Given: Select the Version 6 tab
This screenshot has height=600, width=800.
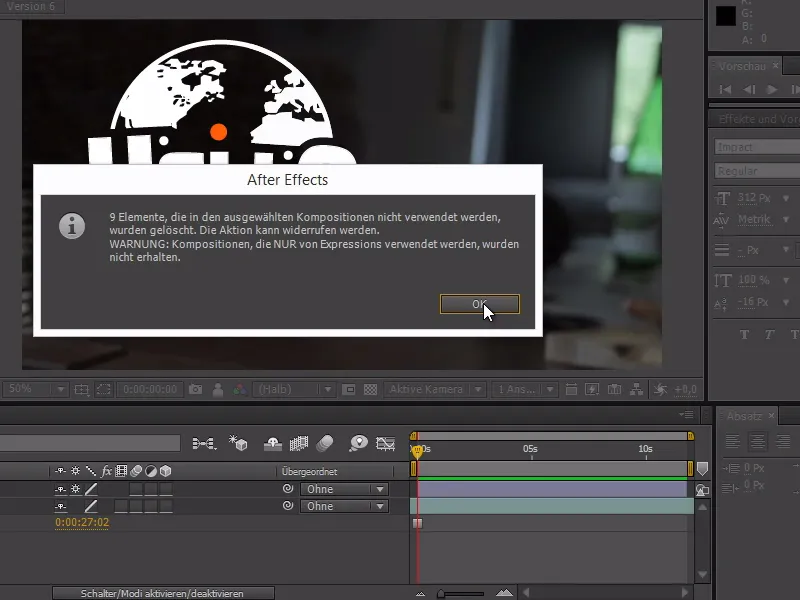Looking at the screenshot, I should (x=30, y=5).
